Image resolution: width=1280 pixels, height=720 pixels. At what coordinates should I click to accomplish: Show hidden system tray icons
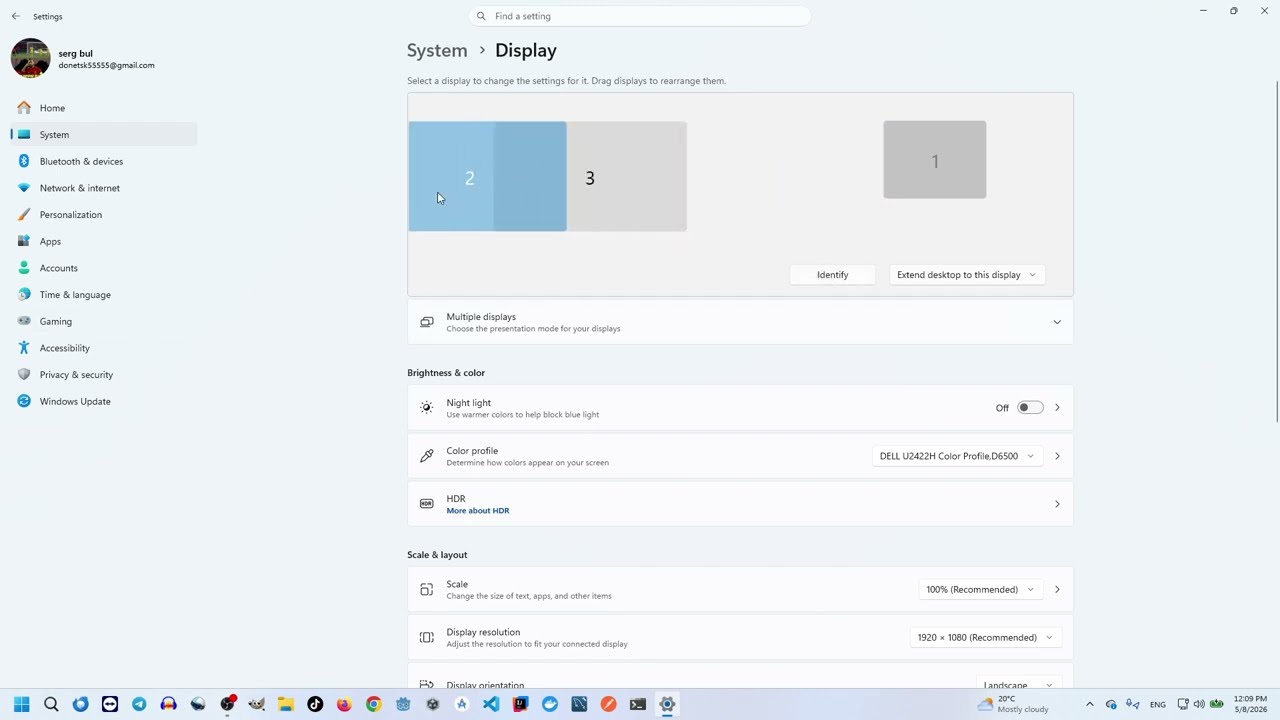[x=1090, y=704]
